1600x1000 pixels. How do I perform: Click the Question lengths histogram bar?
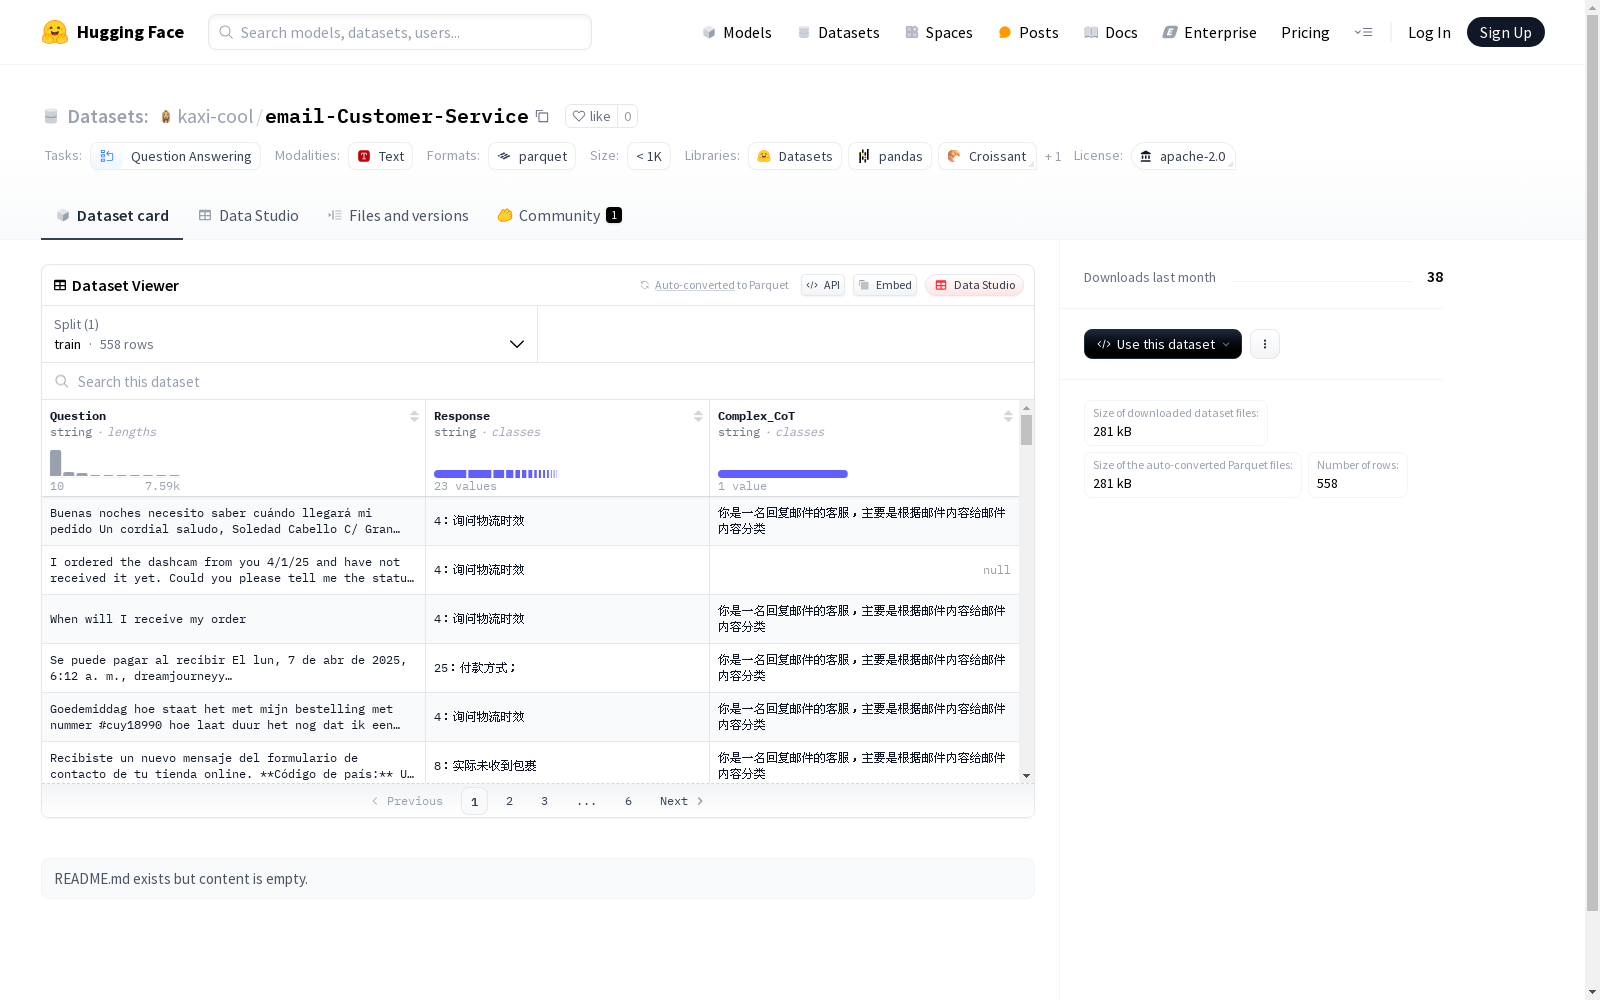click(56, 463)
